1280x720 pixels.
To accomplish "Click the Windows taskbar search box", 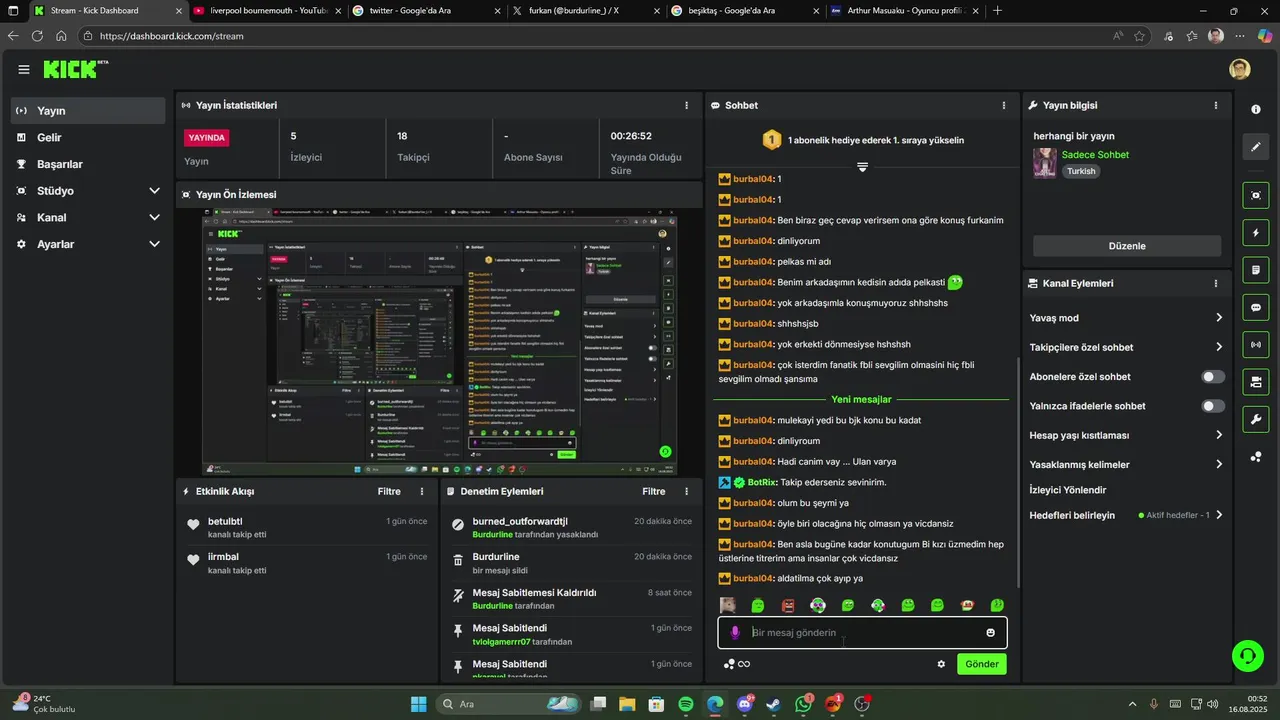I will (x=506, y=704).
